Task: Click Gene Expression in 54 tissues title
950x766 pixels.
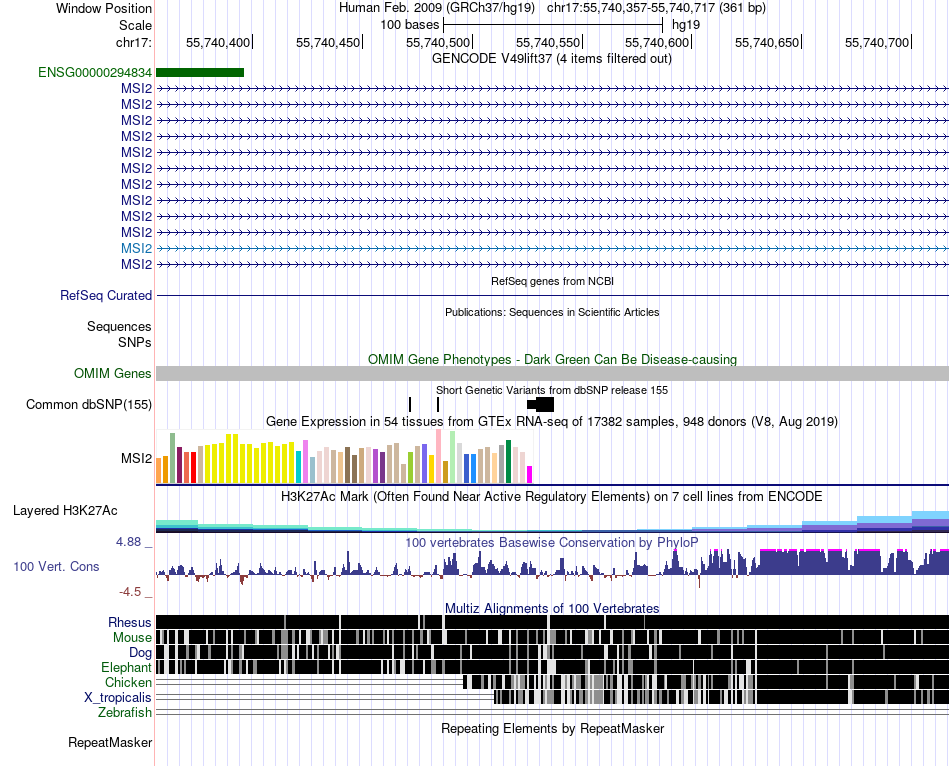Action: click(552, 421)
